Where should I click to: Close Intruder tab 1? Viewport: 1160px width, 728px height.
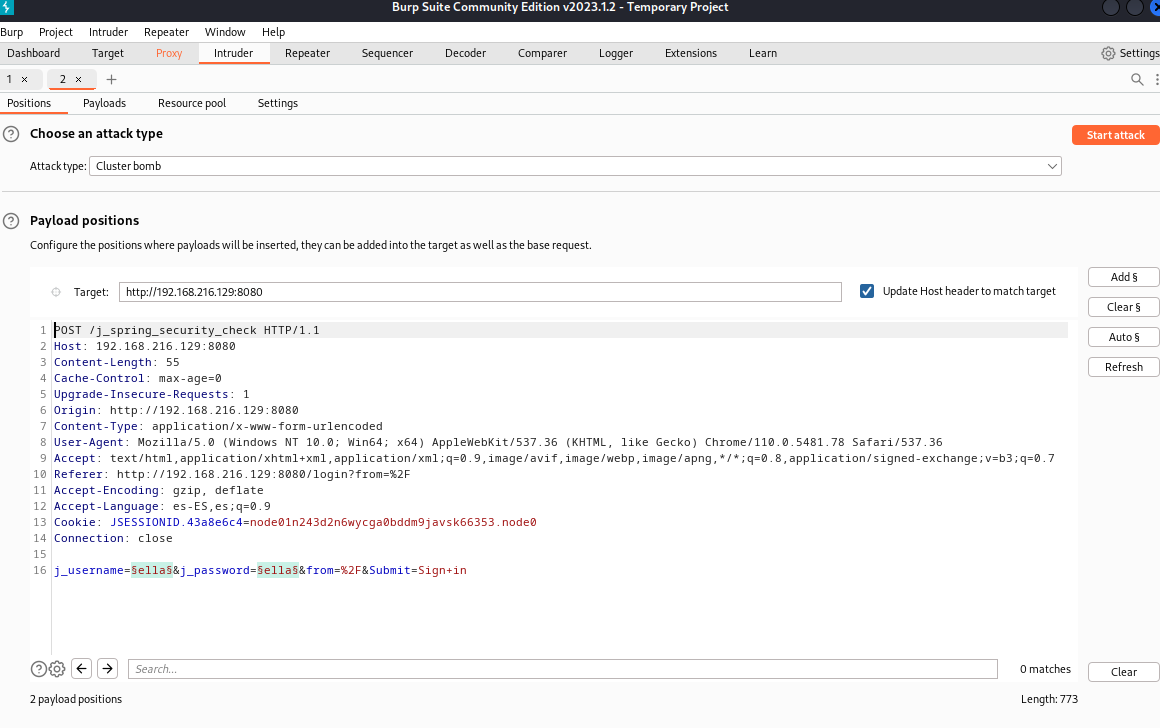(x=24, y=79)
